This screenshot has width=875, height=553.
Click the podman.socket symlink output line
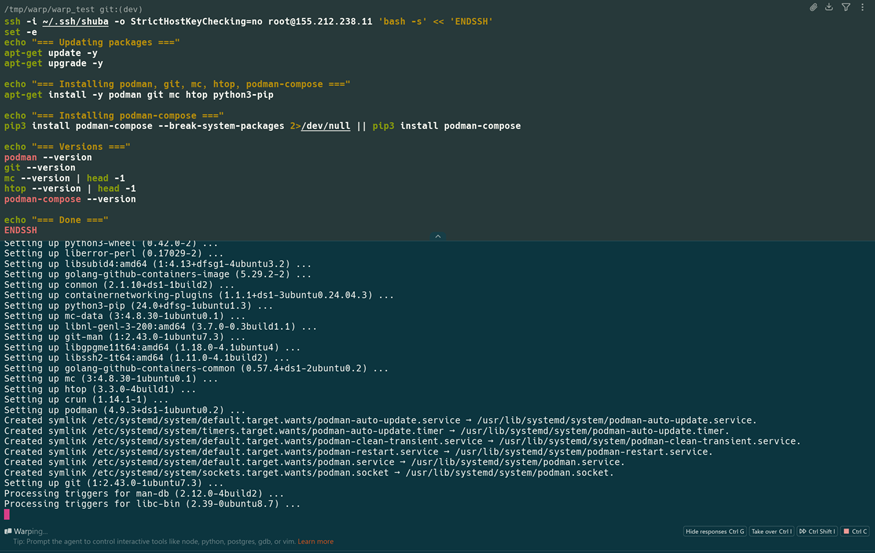pyautogui.click(x=308, y=473)
